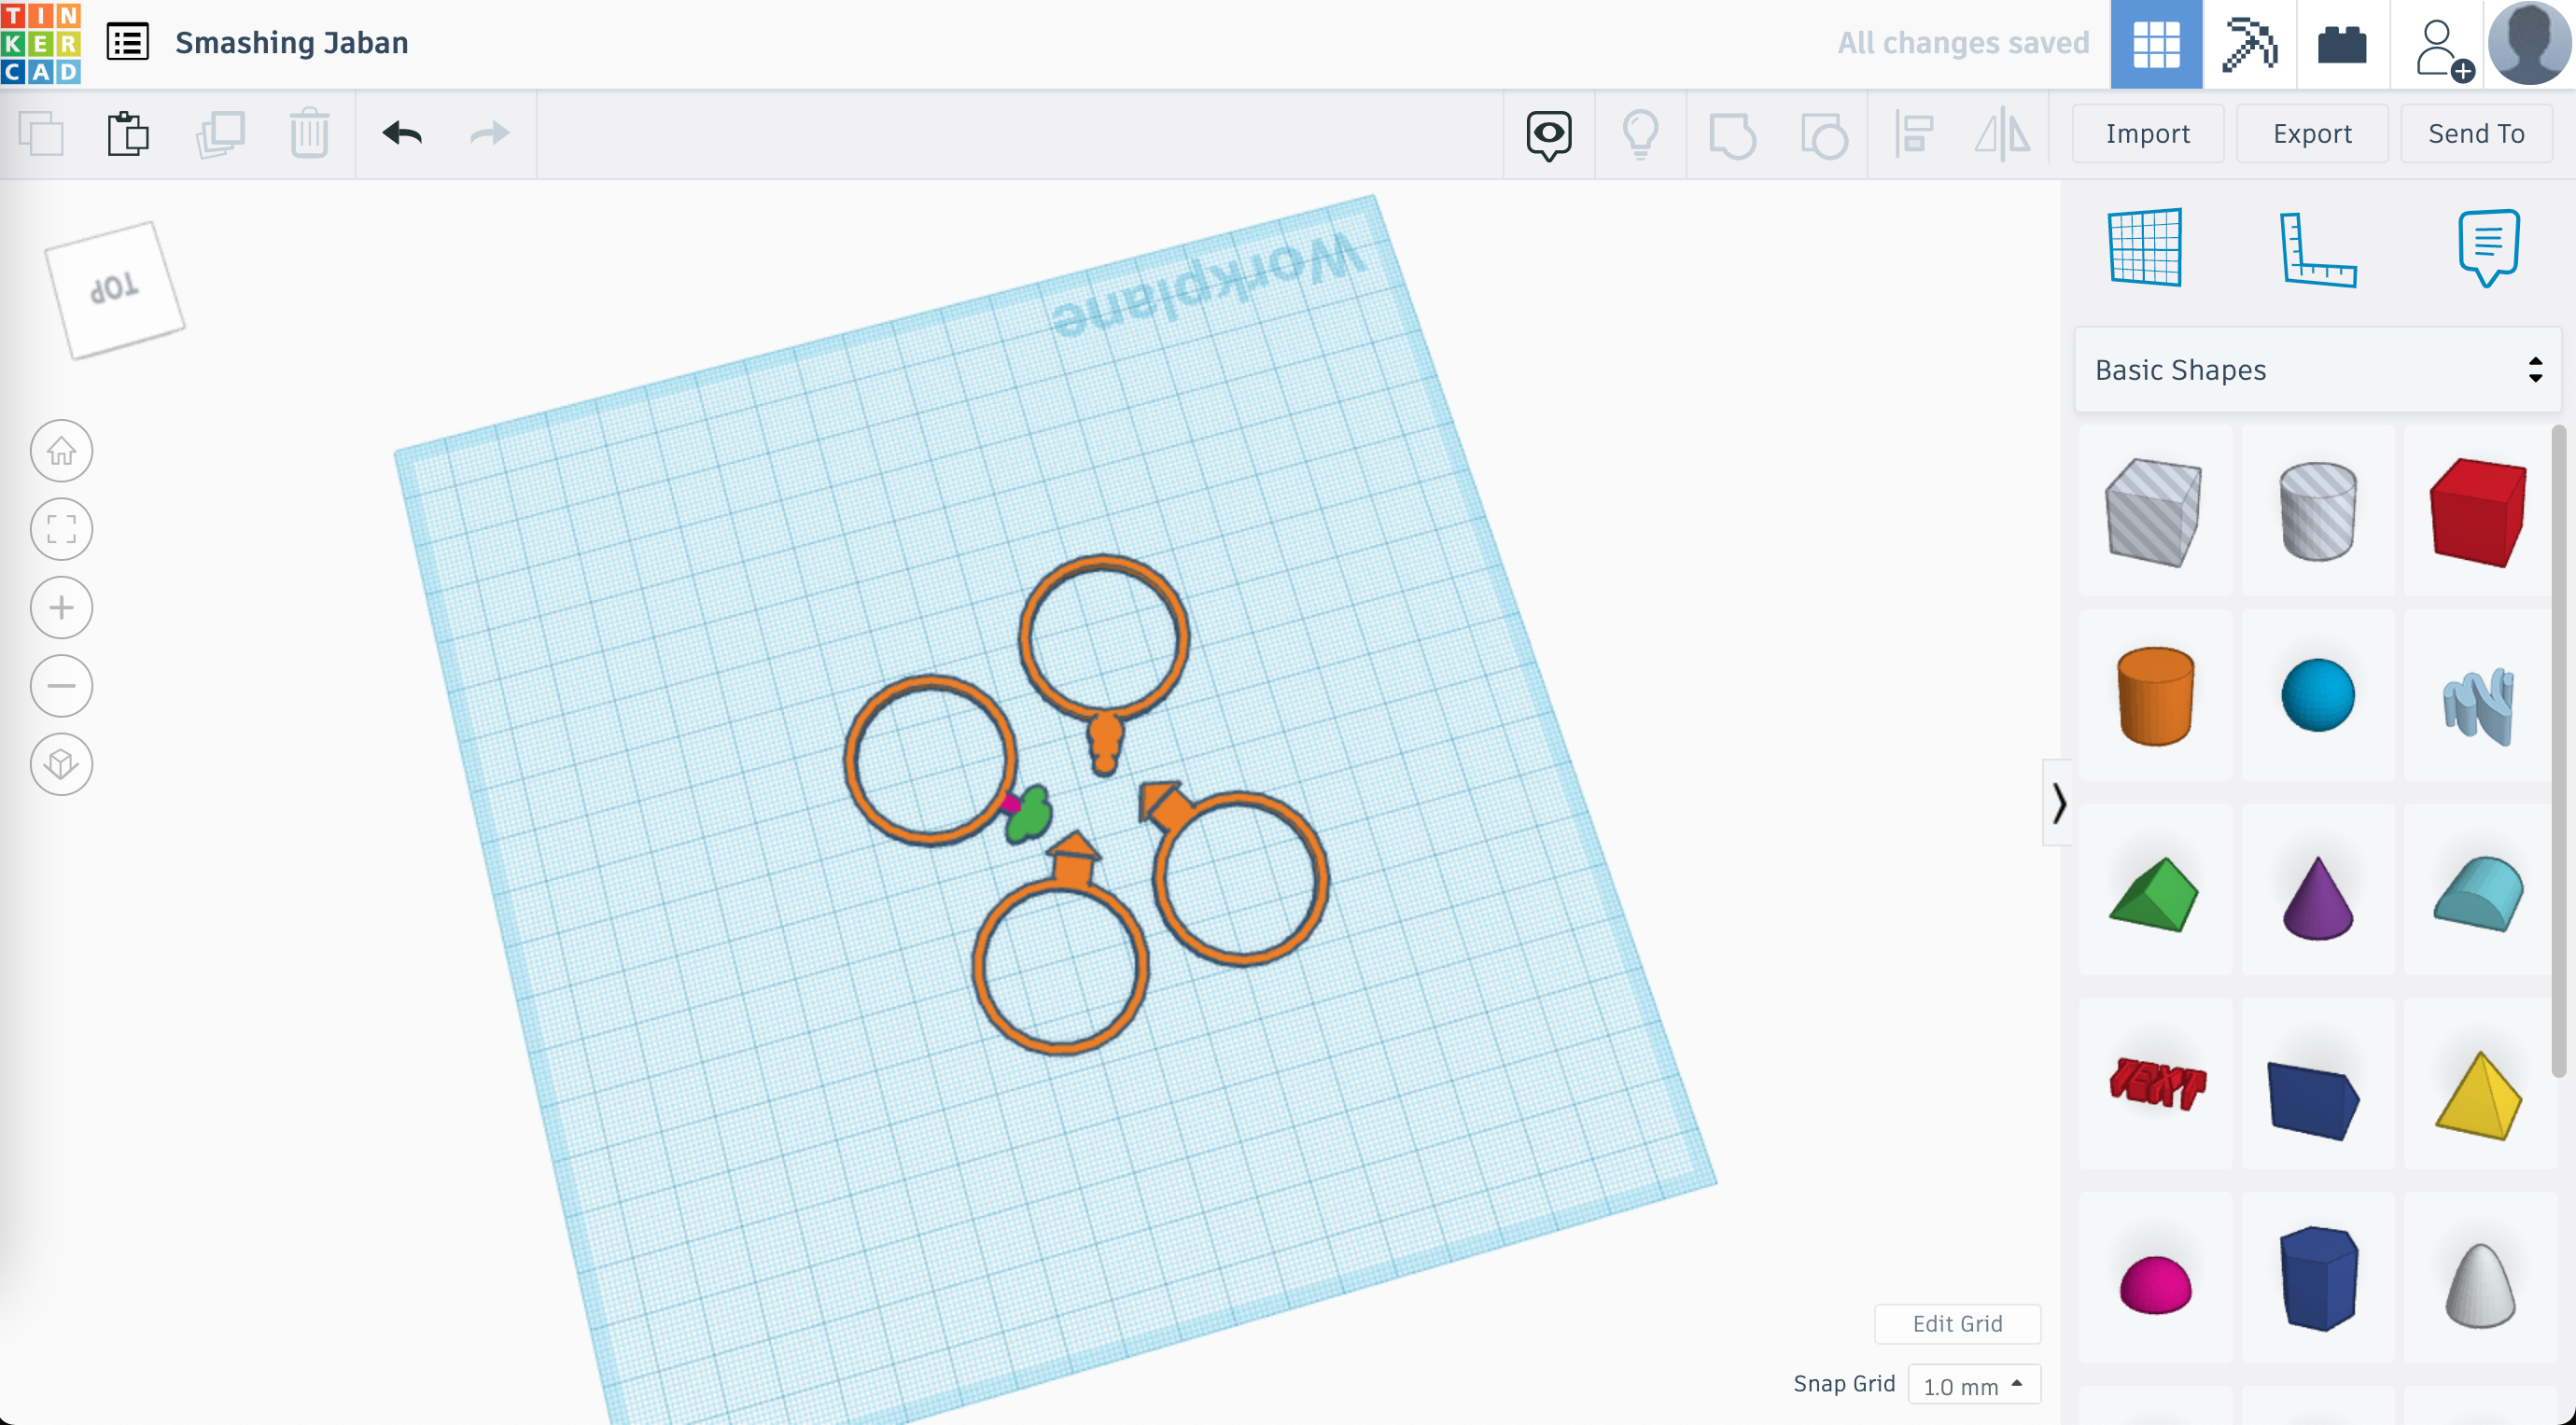2576x1425 pixels.
Task: Click the Edit Grid button
Action: tap(1956, 1323)
